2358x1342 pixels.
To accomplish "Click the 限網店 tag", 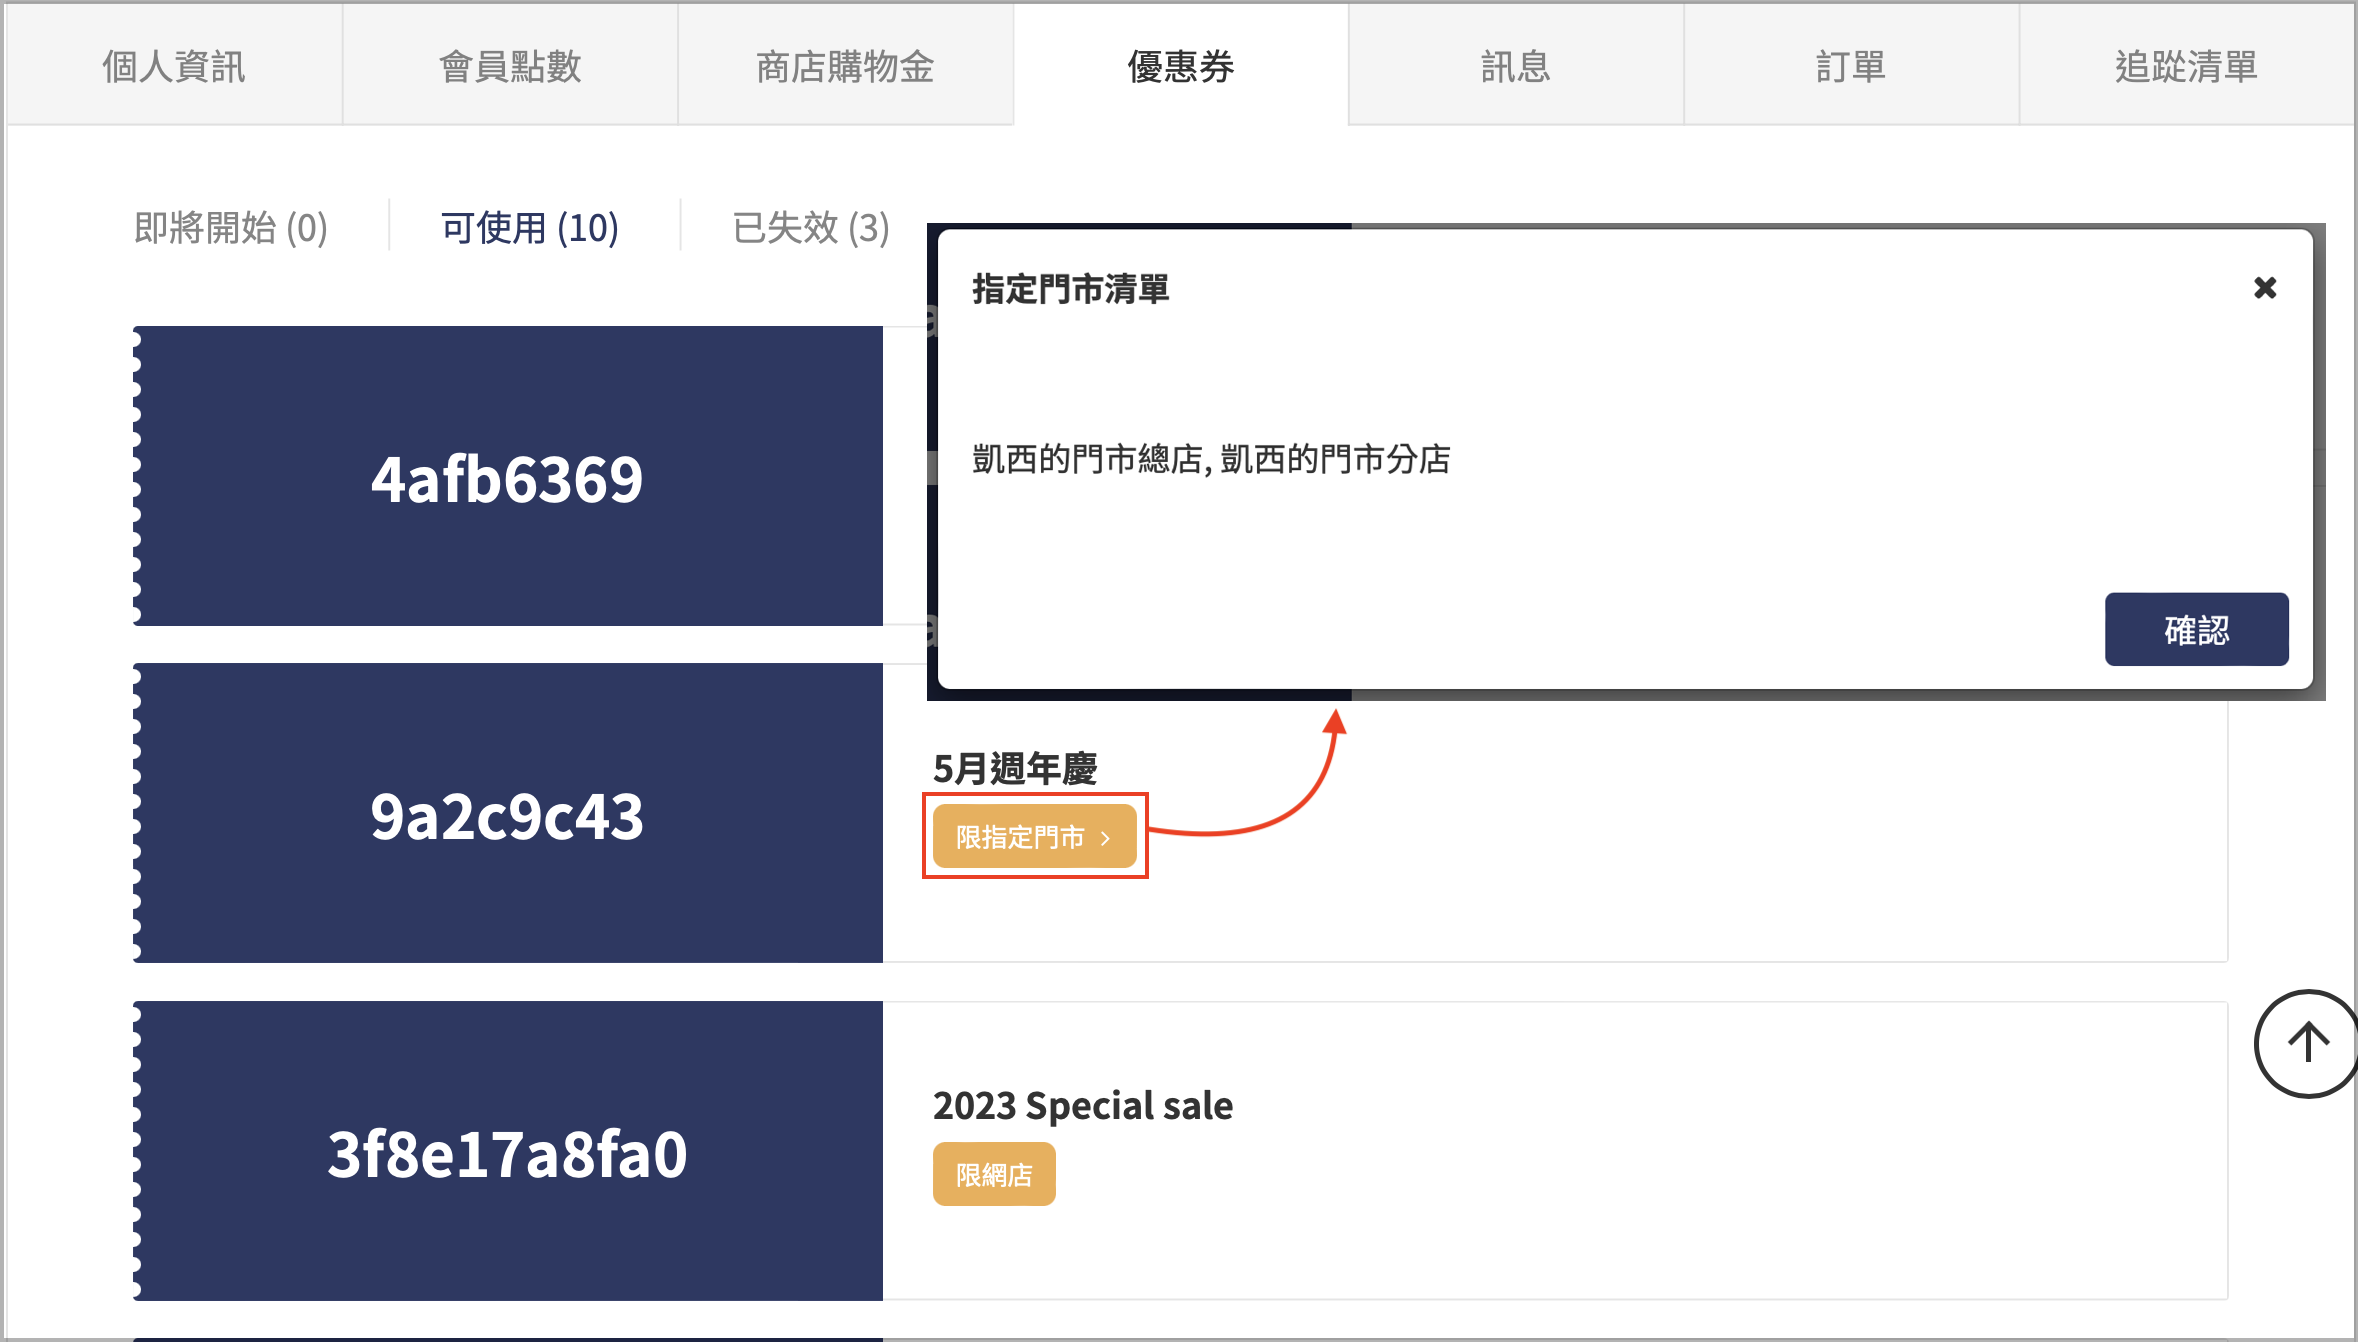I will coord(994,1174).
